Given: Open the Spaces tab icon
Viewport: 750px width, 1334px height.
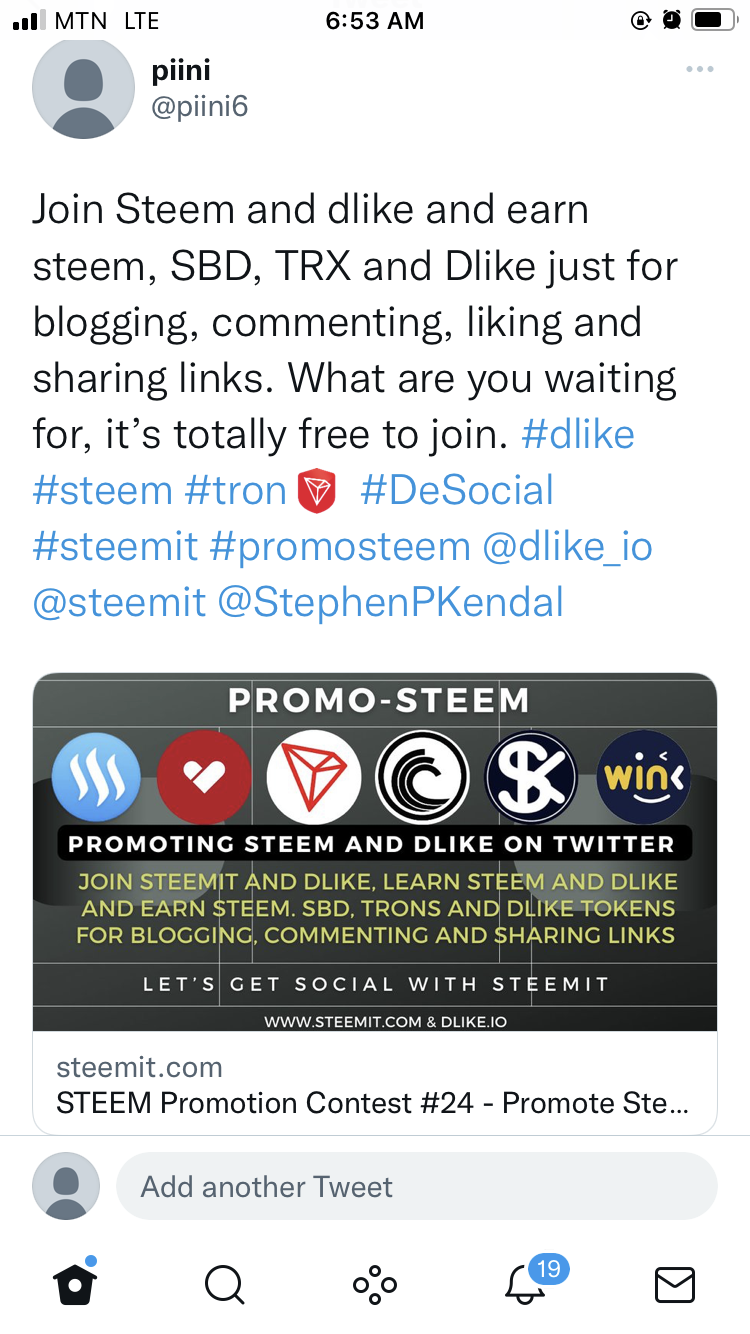Looking at the screenshot, I should [375, 1284].
